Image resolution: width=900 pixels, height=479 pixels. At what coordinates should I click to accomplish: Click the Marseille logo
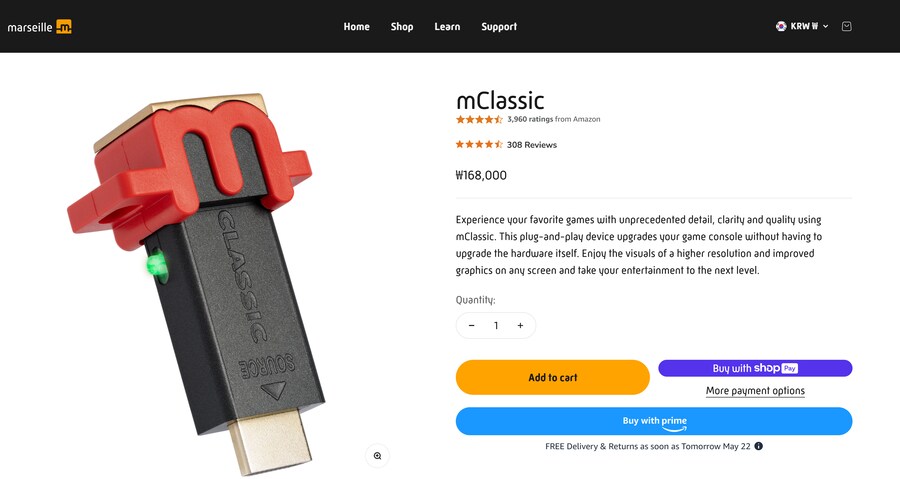click(x=40, y=27)
